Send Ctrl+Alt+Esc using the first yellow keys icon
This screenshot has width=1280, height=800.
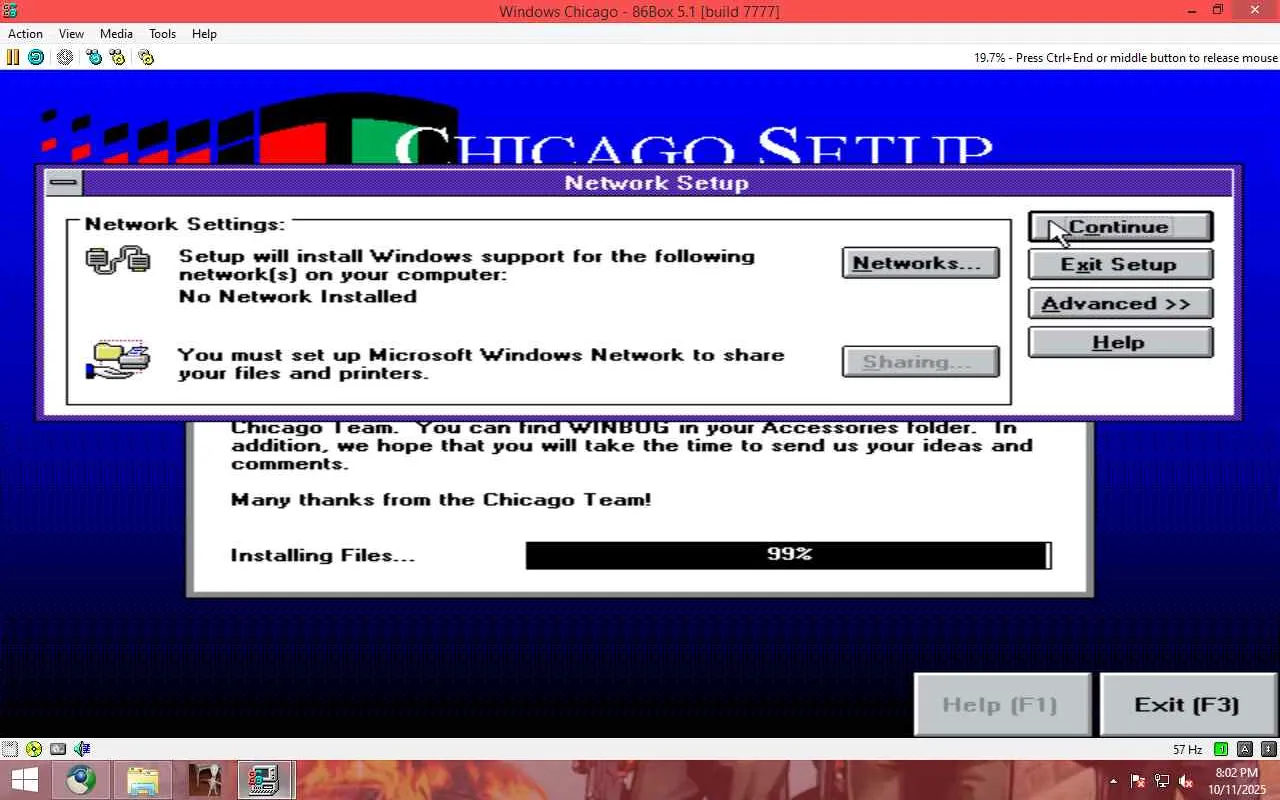point(118,57)
